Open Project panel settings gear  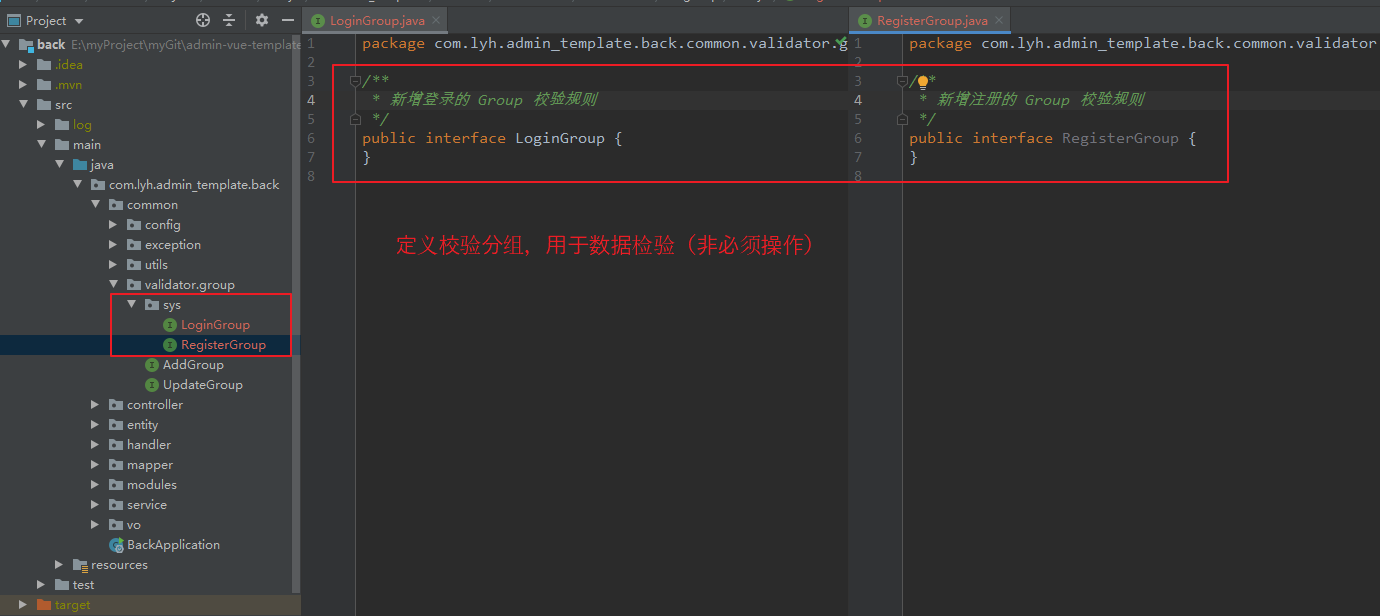(262, 20)
